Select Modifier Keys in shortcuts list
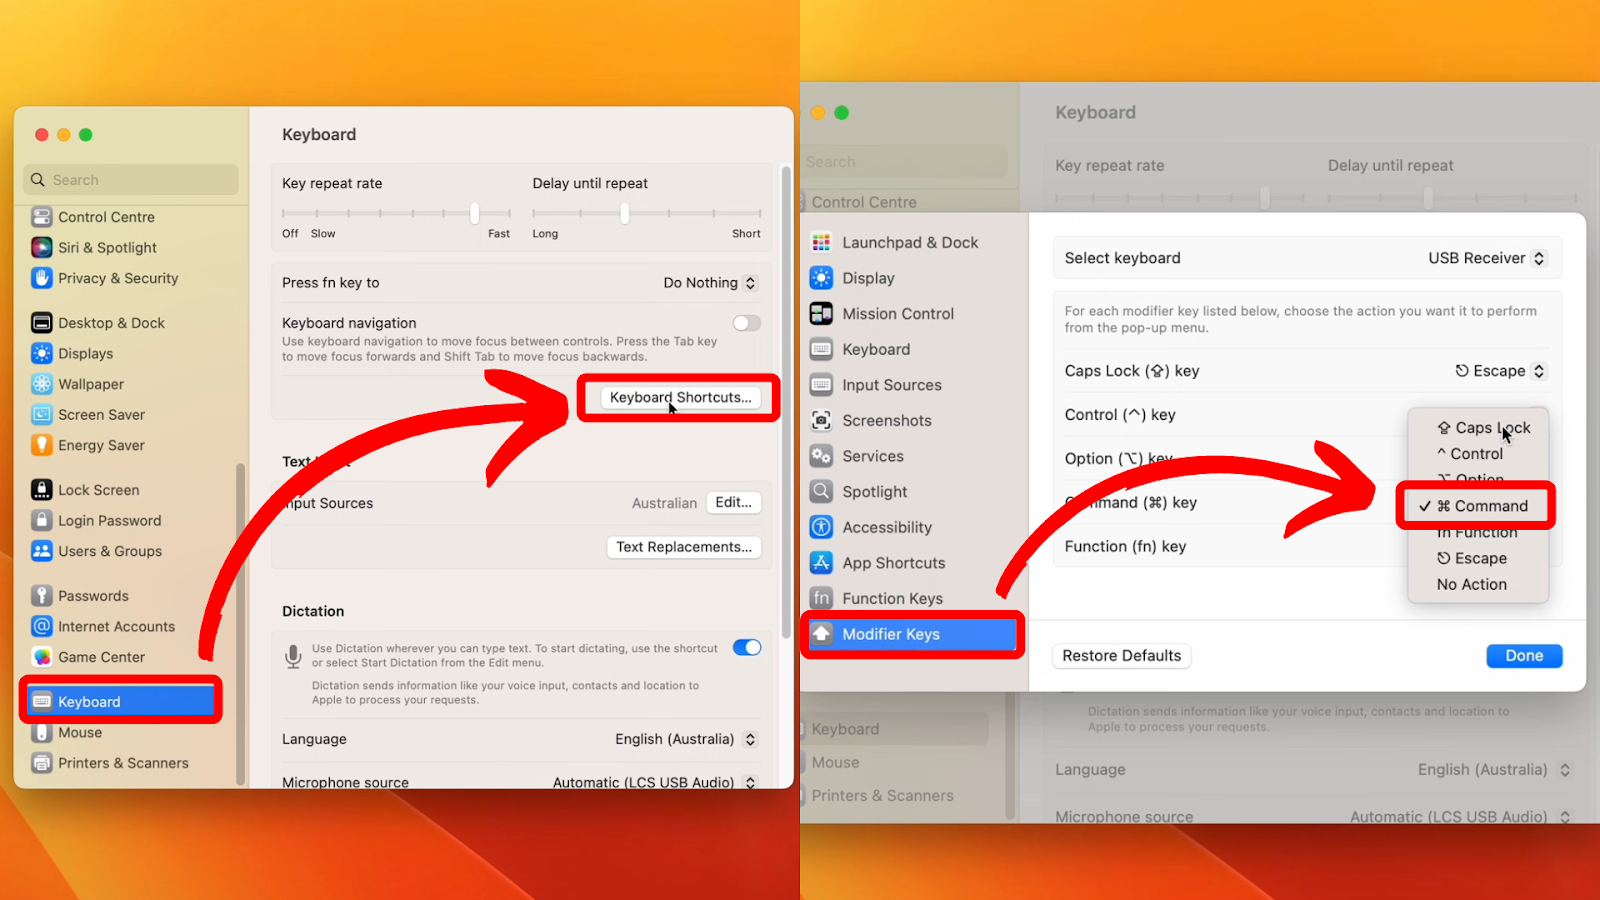 point(912,634)
